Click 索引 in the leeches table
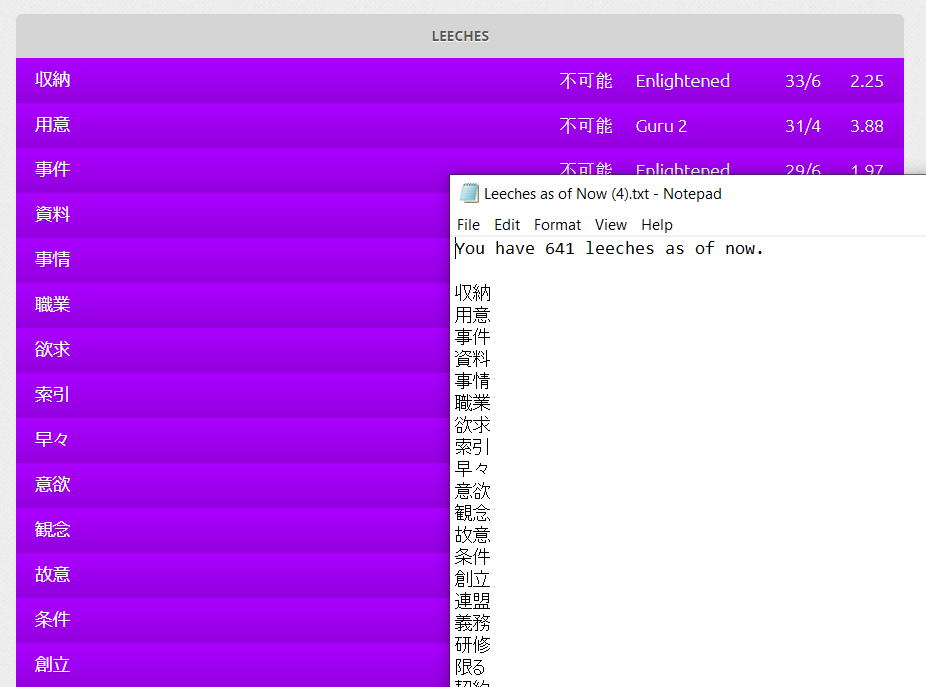Image resolution: width=926 pixels, height=687 pixels. 53,394
